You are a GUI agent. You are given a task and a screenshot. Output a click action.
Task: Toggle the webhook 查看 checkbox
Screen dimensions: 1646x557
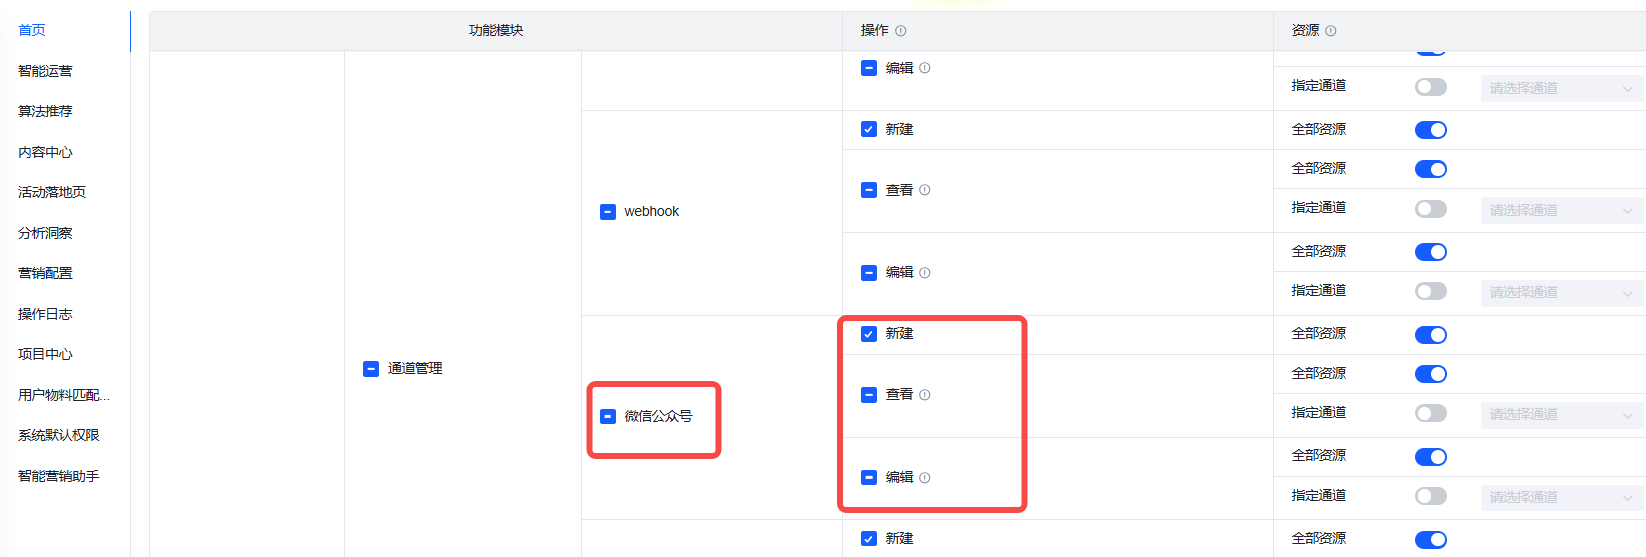pyautogui.click(x=869, y=190)
